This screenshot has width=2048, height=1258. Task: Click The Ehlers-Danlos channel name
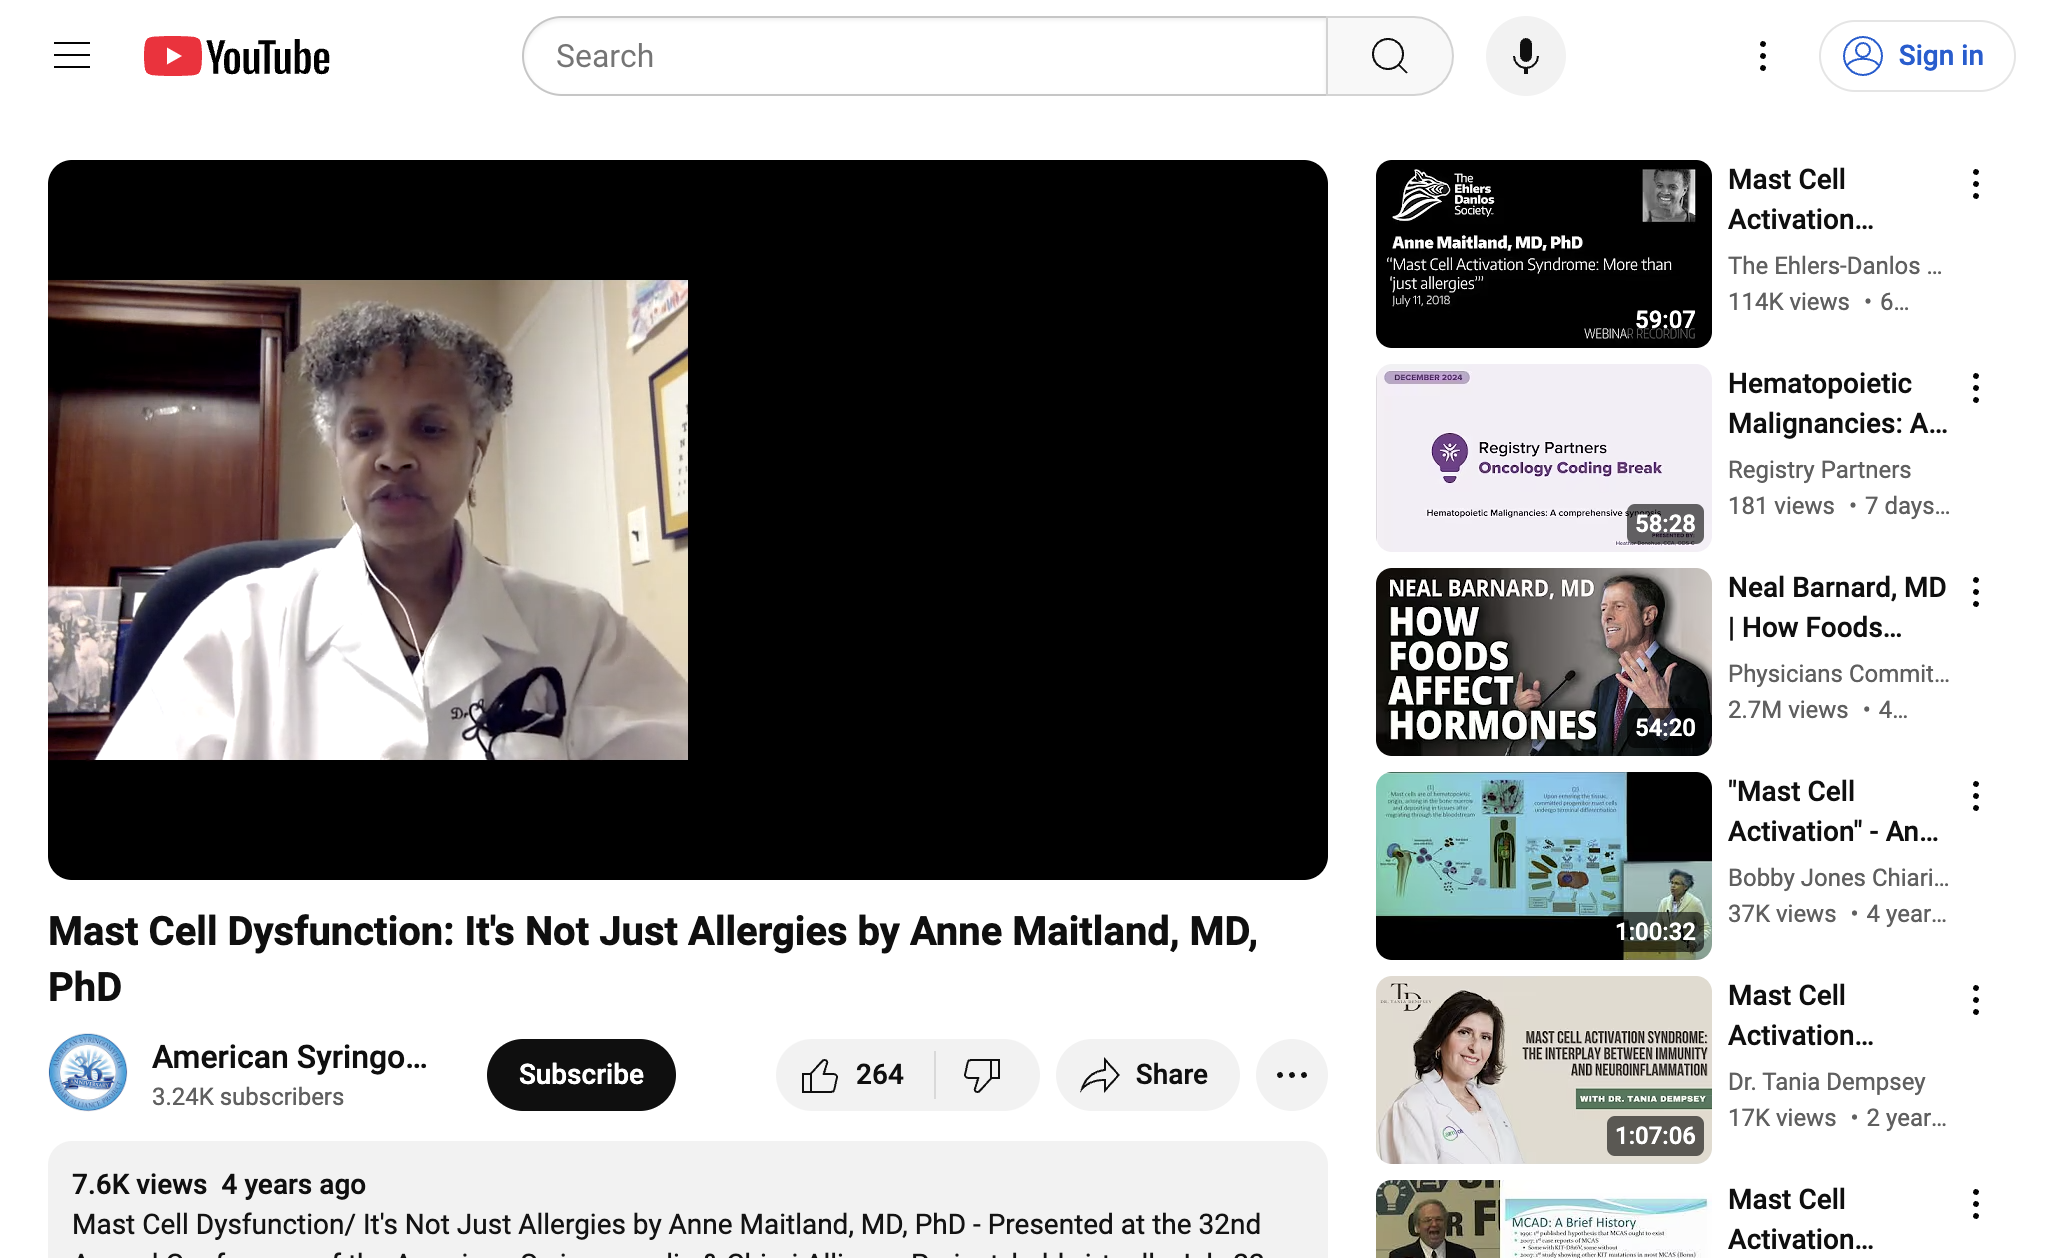[x=1835, y=266]
